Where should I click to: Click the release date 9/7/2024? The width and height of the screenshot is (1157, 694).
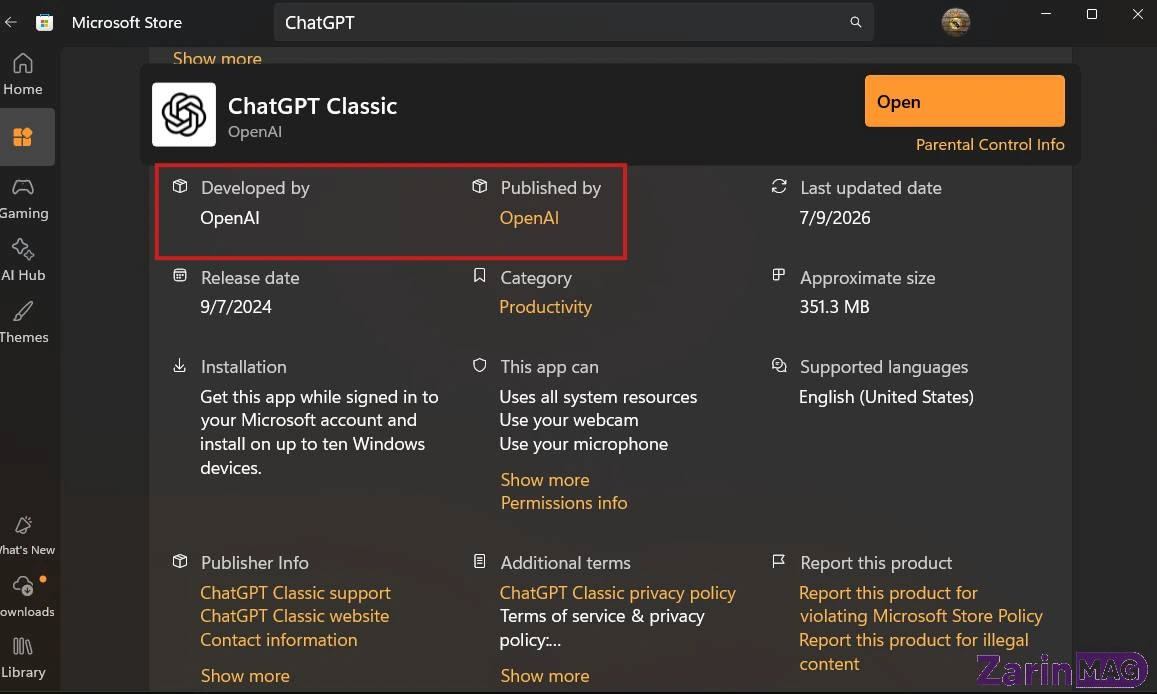(235, 307)
